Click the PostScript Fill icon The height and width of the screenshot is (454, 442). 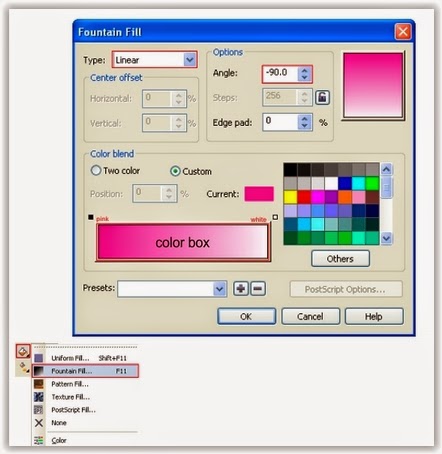pyautogui.click(x=39, y=410)
